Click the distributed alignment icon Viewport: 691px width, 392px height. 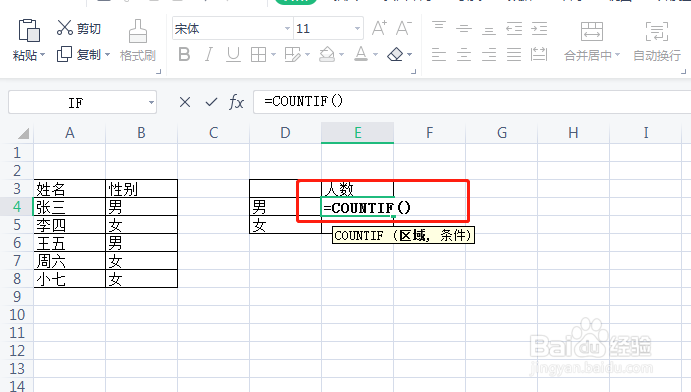539,55
